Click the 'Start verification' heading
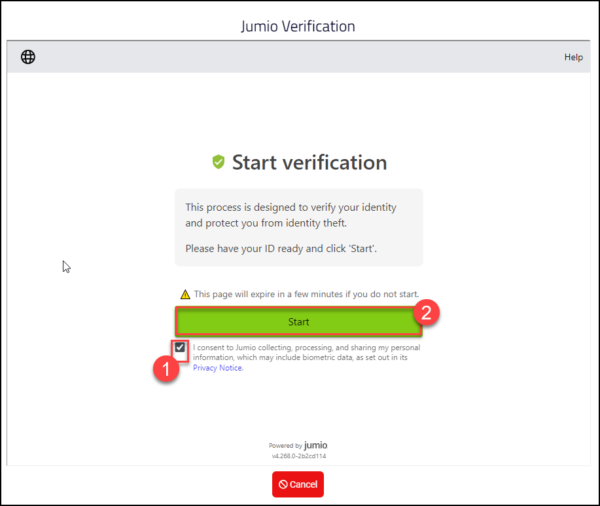 point(309,162)
